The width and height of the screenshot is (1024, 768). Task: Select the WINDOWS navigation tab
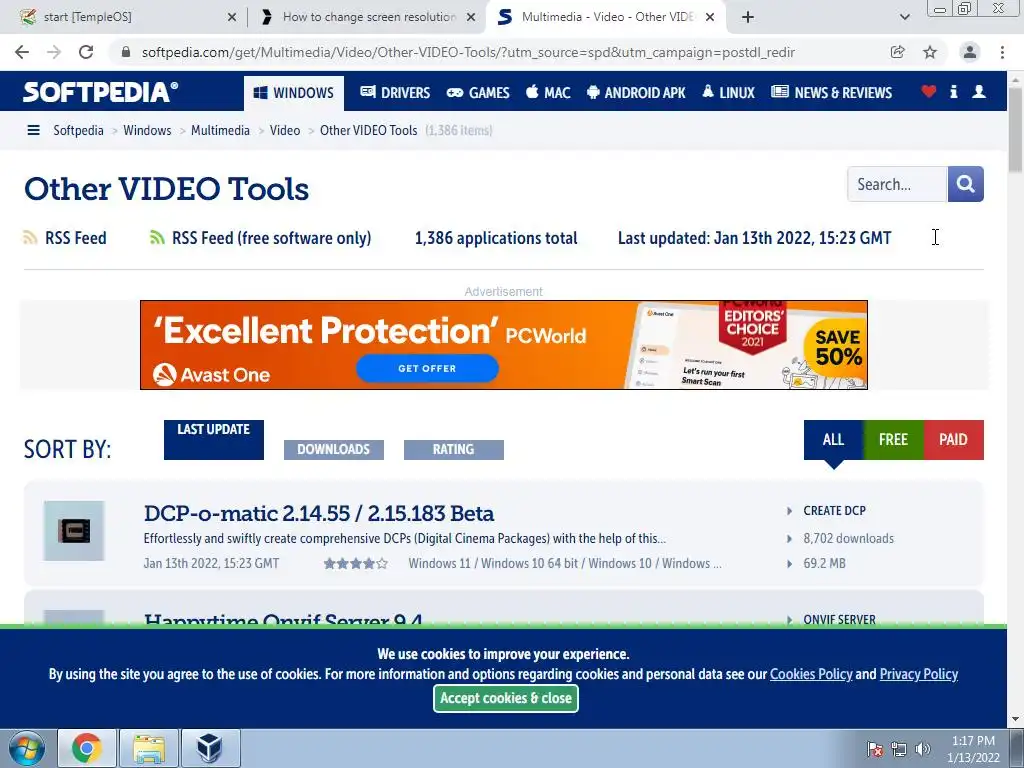click(294, 93)
